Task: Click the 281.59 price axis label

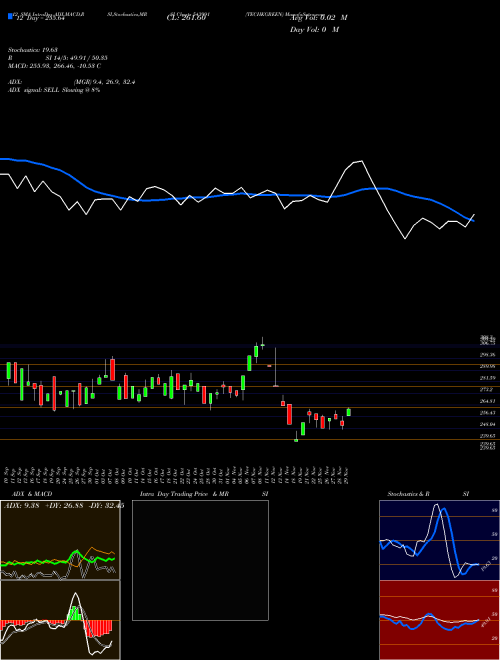Action: click(x=487, y=378)
